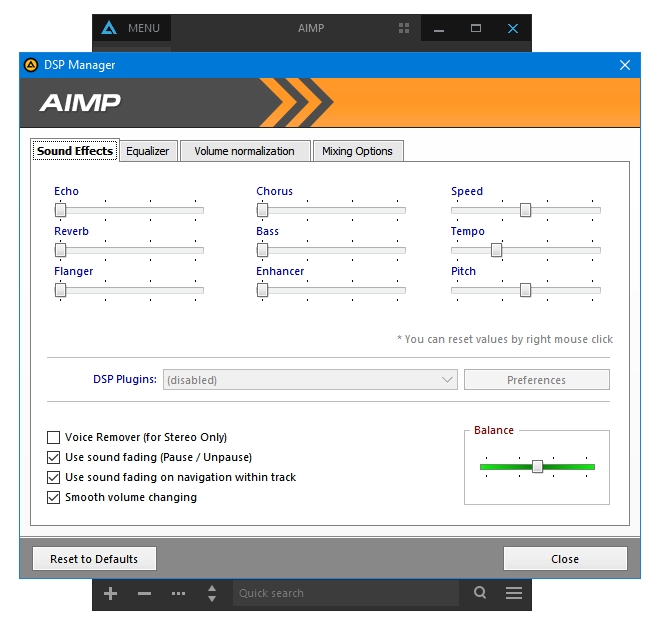Click the magnifier search icon
The image size is (659, 621).
480,593
